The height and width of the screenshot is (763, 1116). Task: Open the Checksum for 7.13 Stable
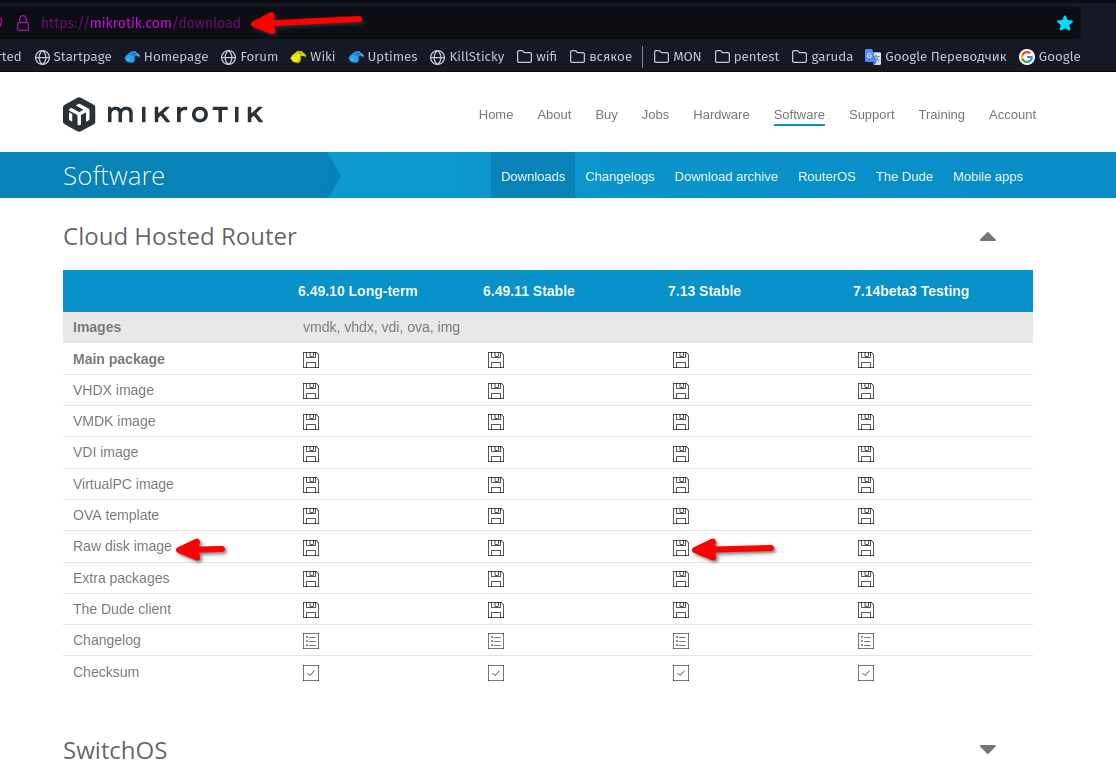[x=681, y=672]
